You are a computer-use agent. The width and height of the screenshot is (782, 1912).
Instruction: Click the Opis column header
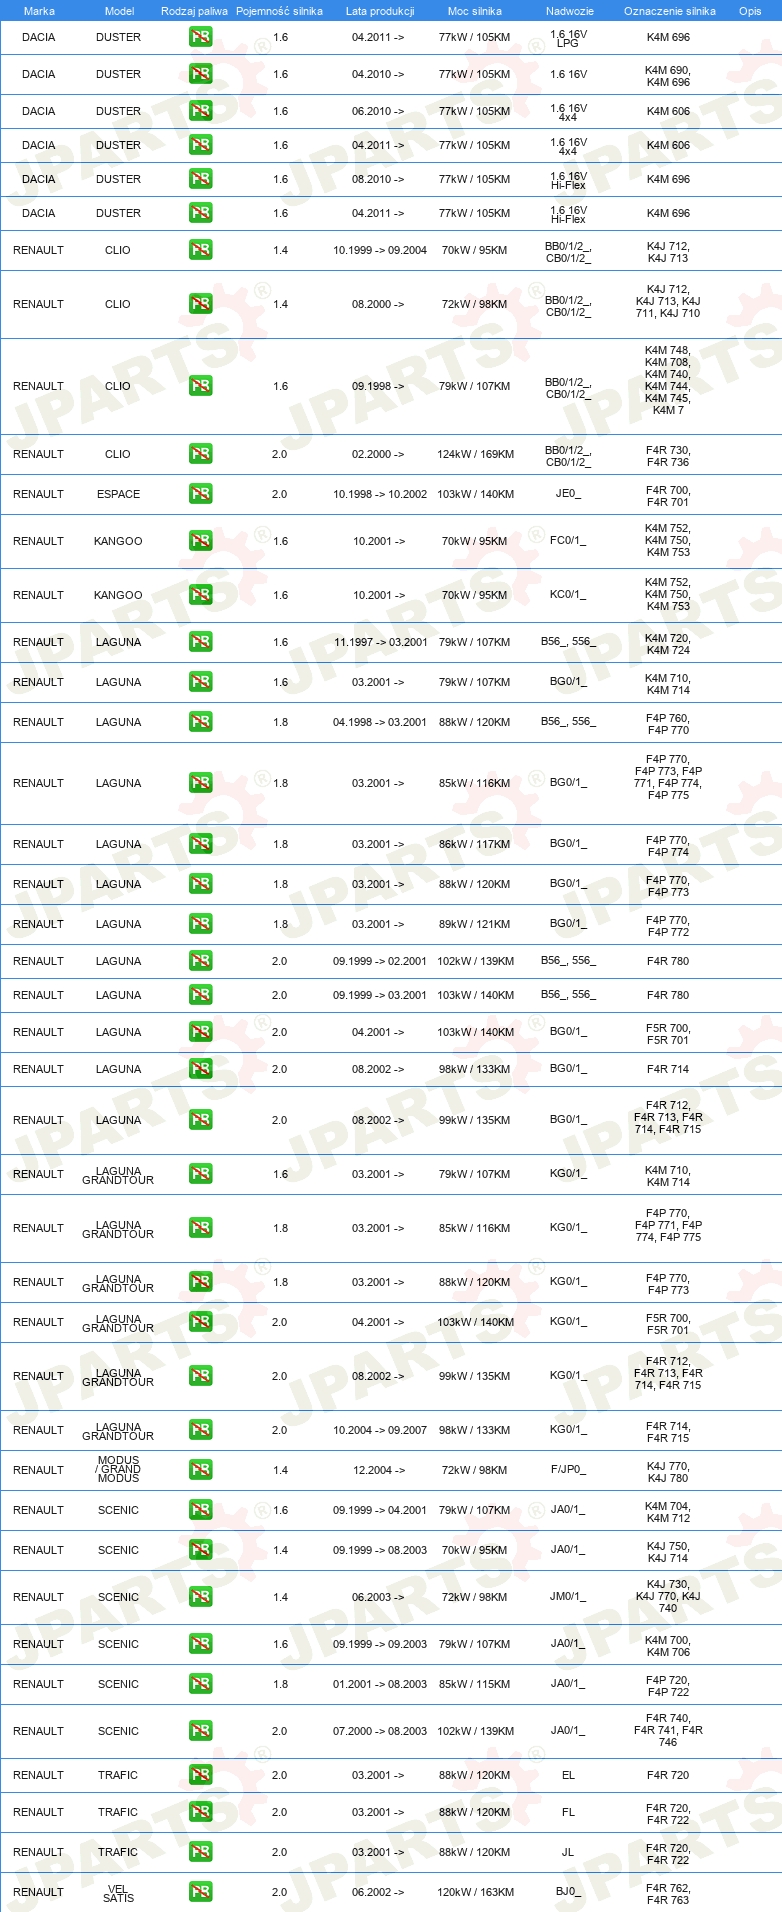pos(750,11)
